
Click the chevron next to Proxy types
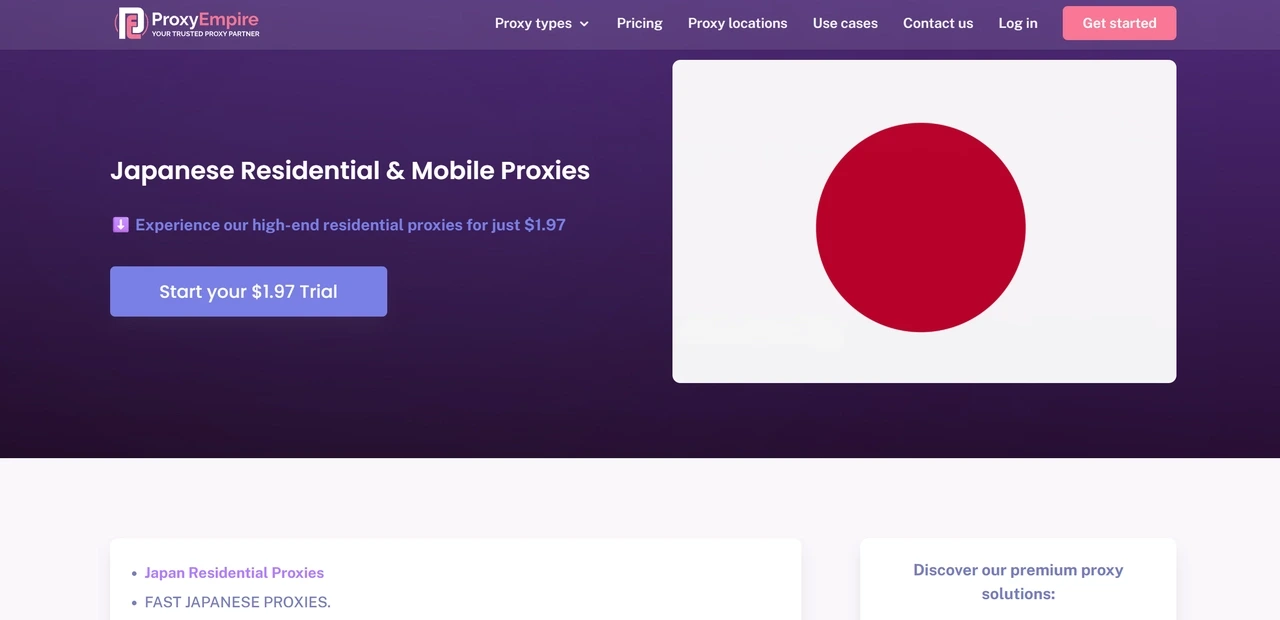pyautogui.click(x=584, y=23)
